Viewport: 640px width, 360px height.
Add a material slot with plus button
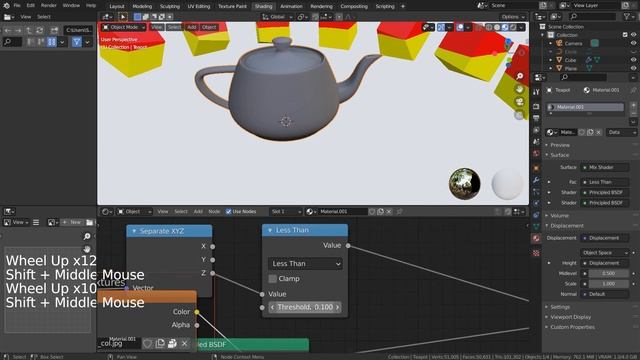click(633, 105)
